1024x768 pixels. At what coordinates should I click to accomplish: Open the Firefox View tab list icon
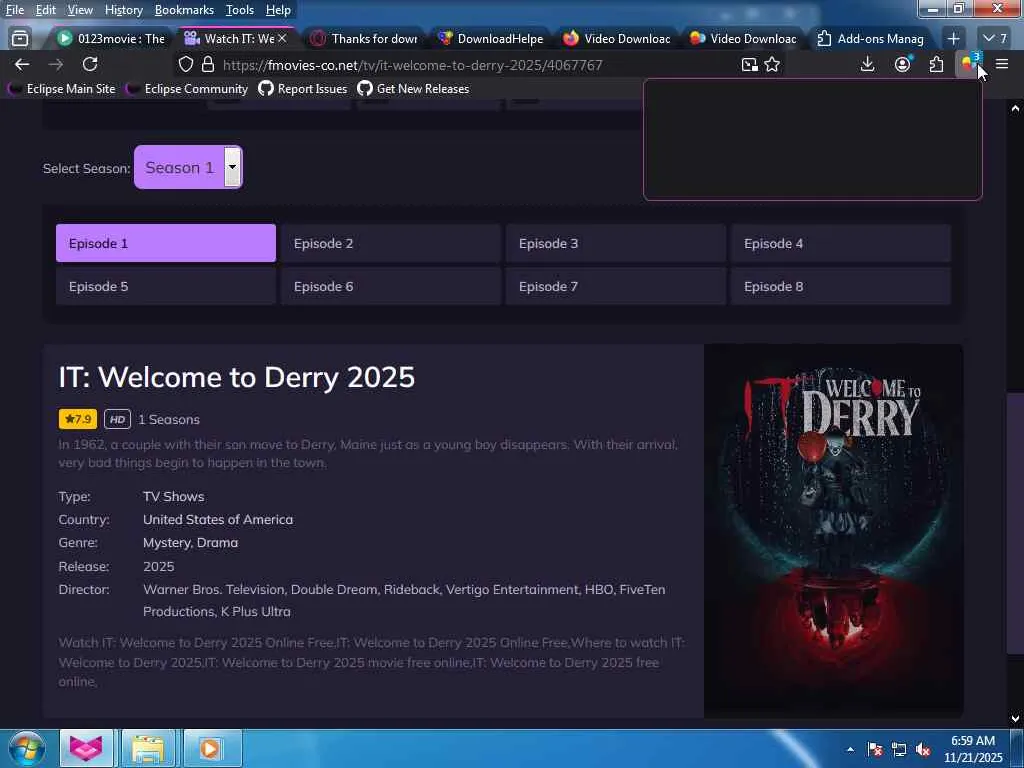pyautogui.click(x=20, y=39)
